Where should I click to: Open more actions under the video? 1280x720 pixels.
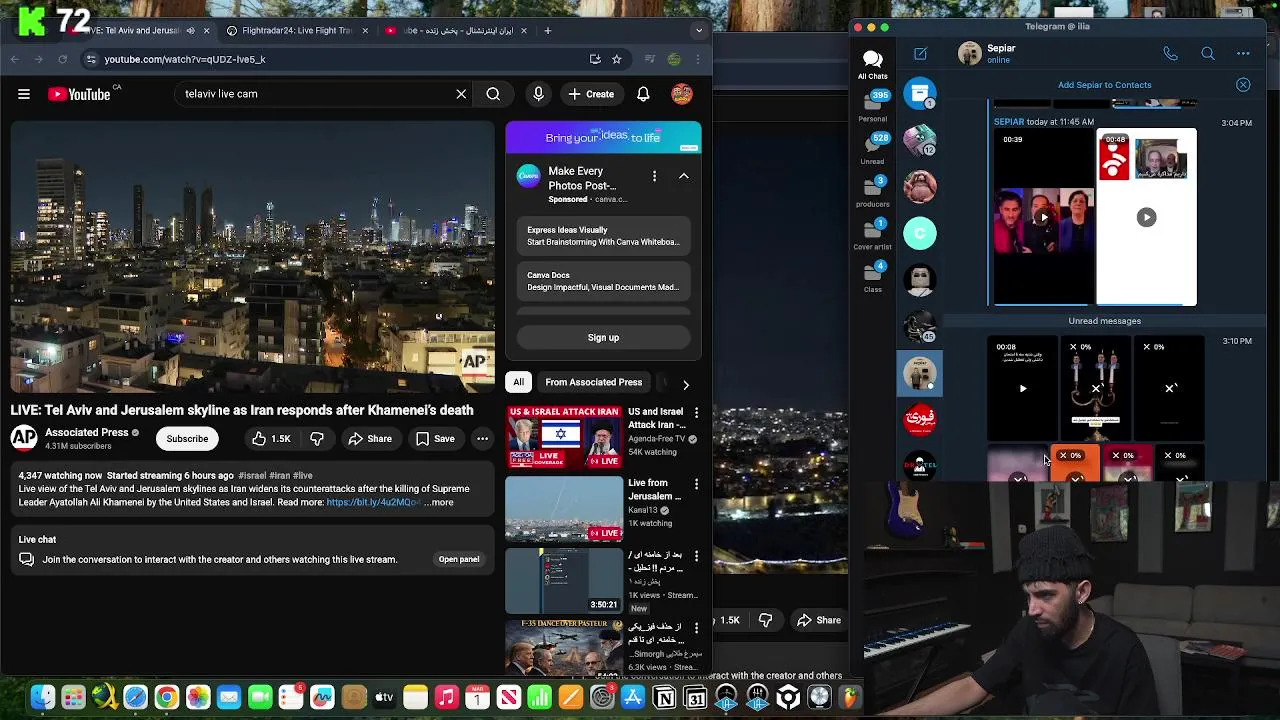pos(482,438)
